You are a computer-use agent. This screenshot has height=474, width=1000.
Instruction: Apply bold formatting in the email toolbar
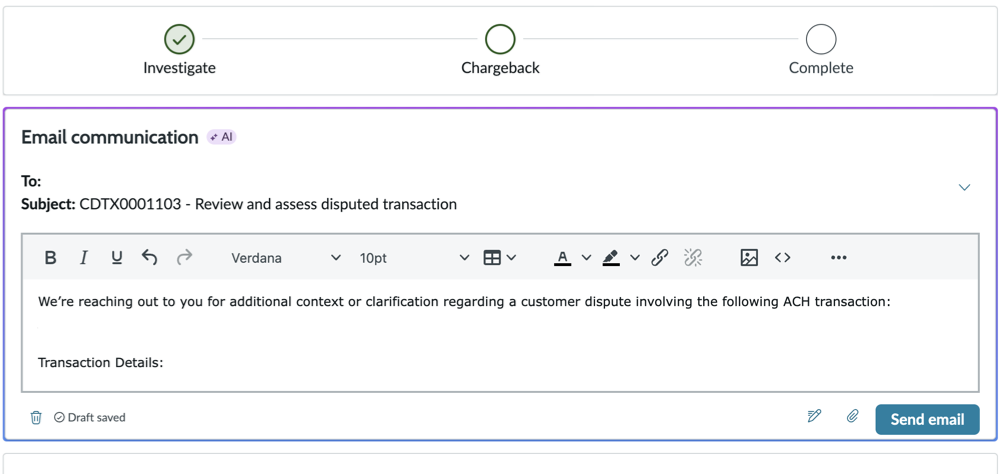50,258
